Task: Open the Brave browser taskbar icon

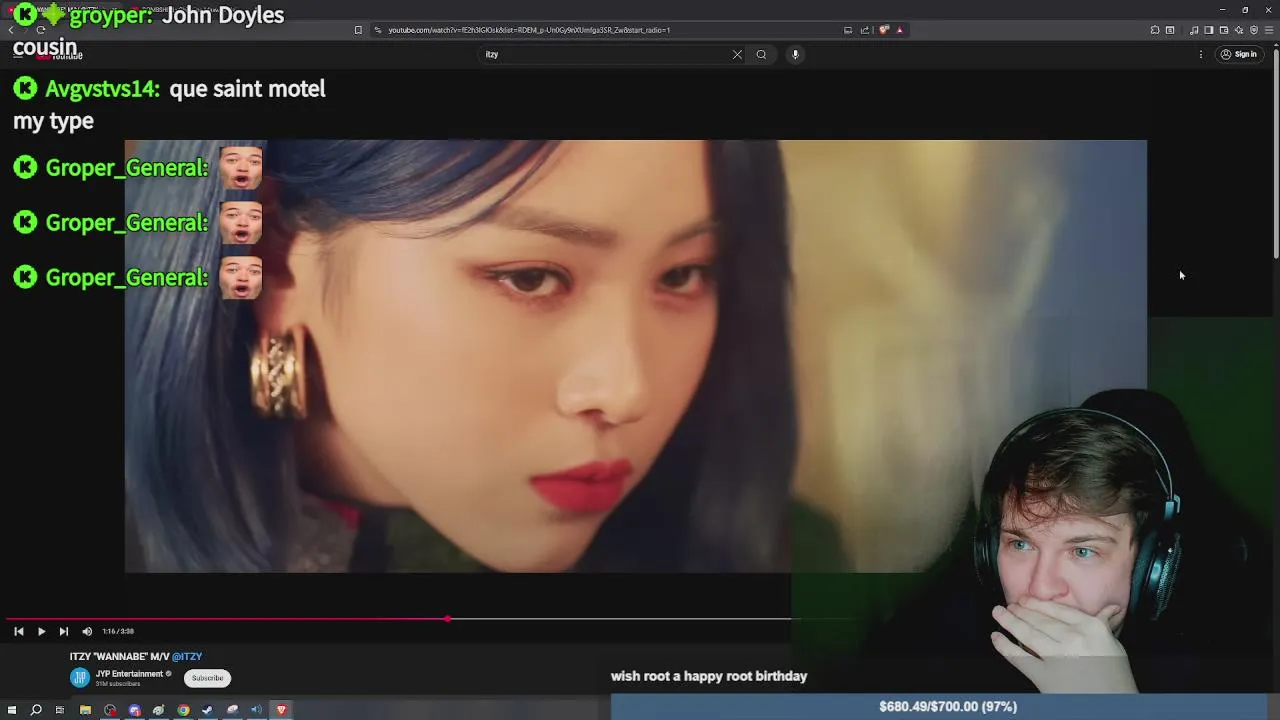Action: (x=281, y=710)
